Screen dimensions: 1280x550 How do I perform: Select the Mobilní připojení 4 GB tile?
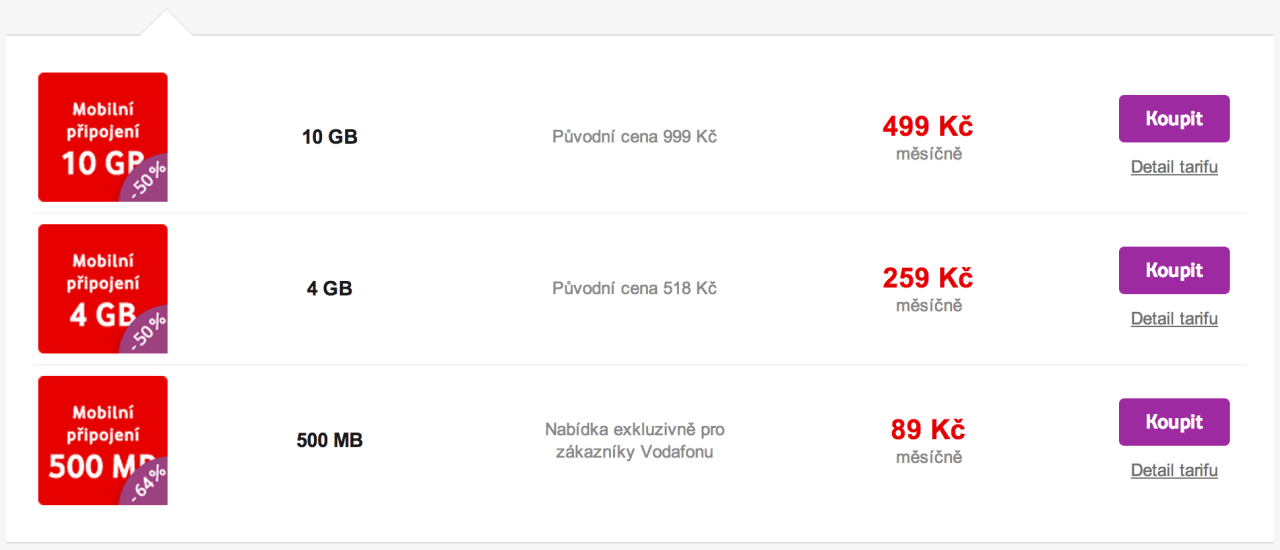coord(103,289)
